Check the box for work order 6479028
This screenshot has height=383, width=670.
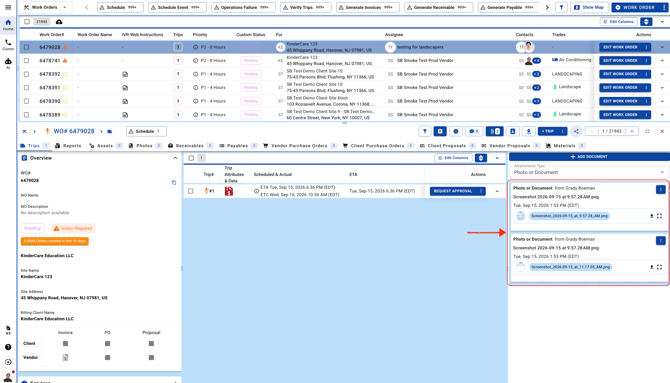pos(26,47)
